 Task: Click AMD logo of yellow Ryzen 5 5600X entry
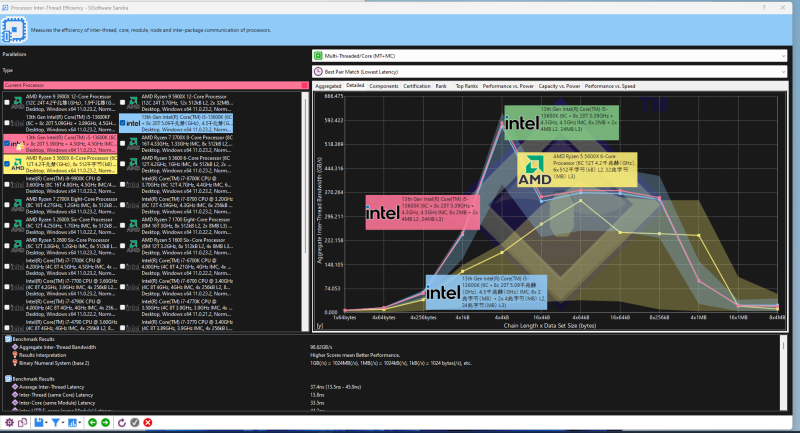[18, 165]
